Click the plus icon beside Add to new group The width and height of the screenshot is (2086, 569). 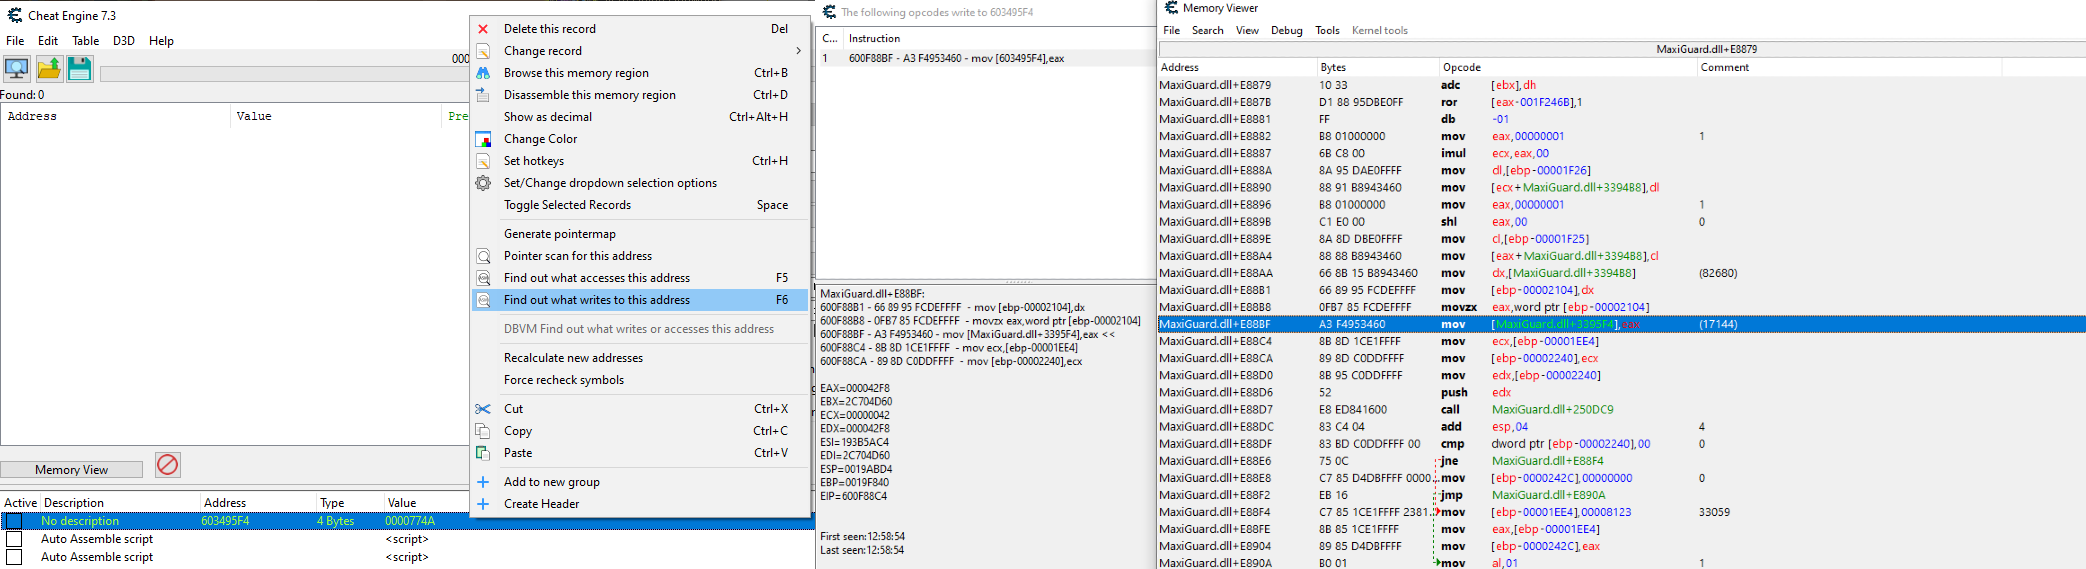(483, 482)
